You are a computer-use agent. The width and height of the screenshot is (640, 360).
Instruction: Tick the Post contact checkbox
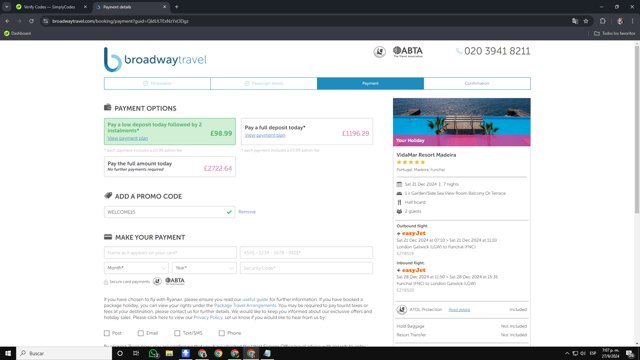tap(107, 333)
